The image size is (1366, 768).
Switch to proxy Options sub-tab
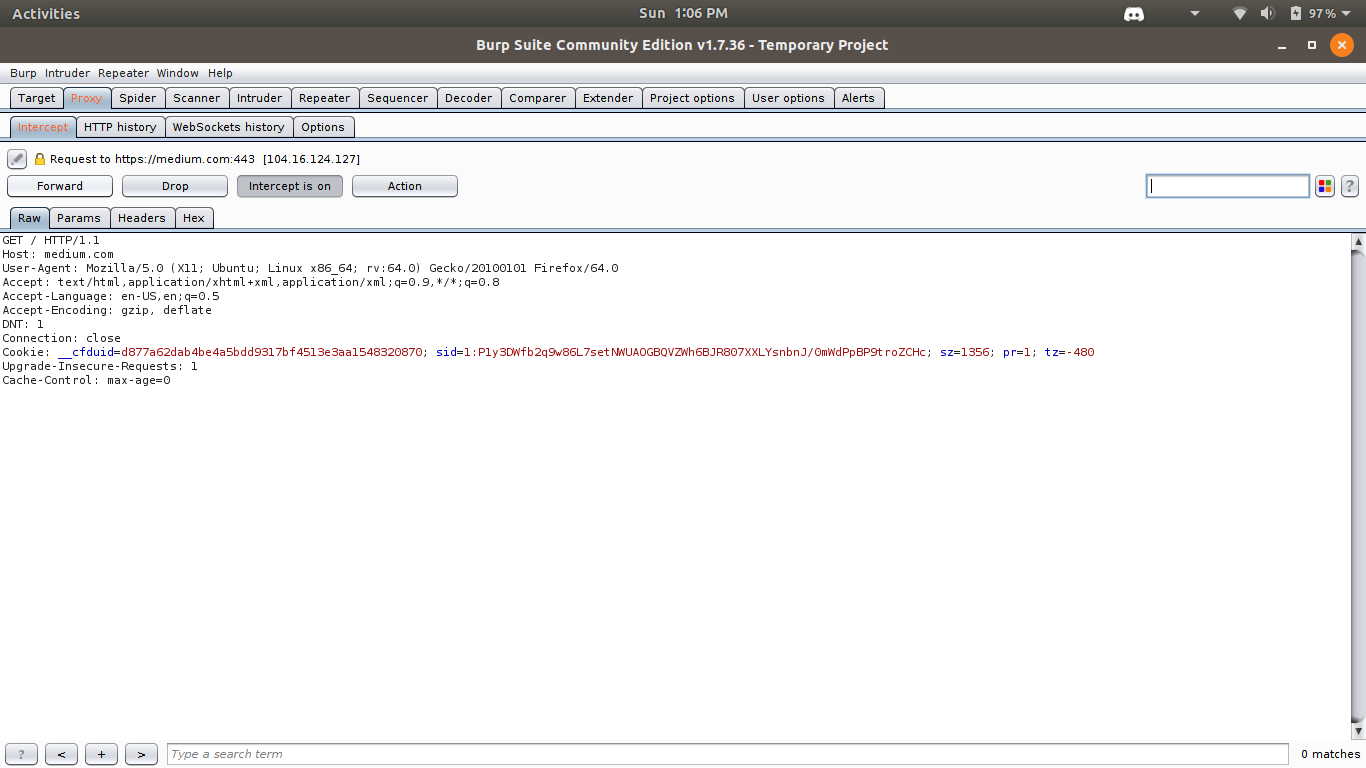pos(323,127)
